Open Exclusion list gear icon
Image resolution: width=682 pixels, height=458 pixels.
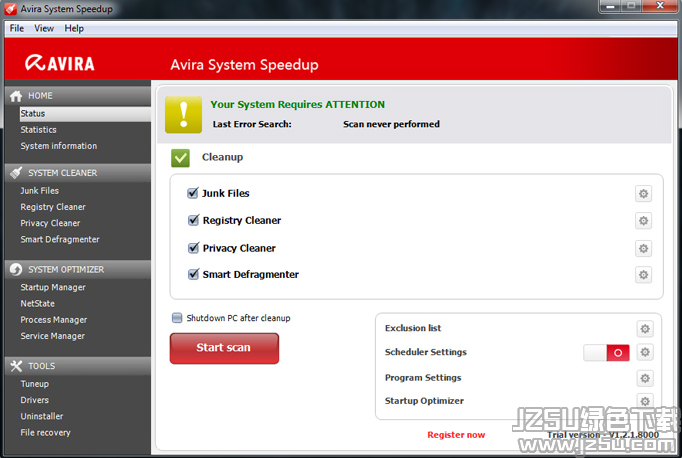pos(645,329)
